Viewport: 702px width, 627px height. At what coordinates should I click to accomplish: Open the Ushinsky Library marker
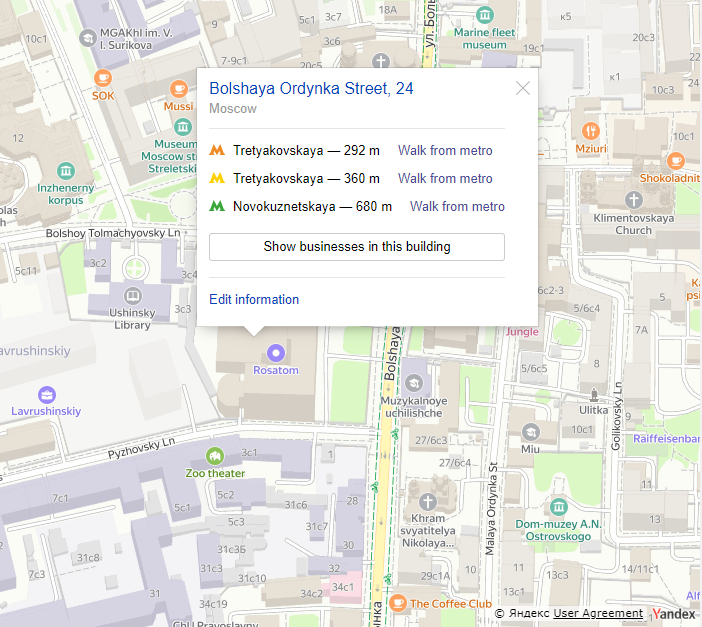132,295
